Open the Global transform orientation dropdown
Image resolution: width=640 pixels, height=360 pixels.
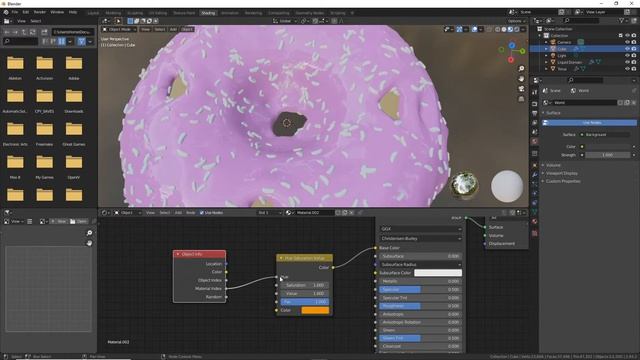tap(285, 21)
